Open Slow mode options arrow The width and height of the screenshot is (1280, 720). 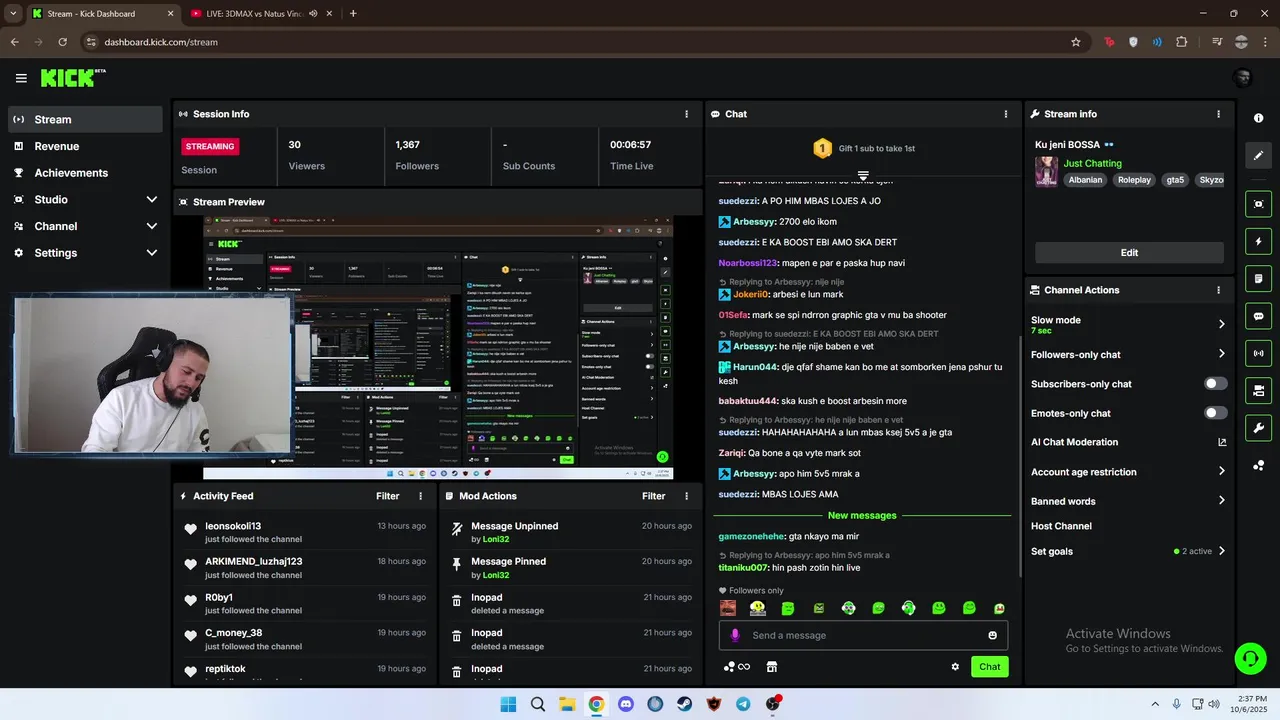click(1221, 324)
